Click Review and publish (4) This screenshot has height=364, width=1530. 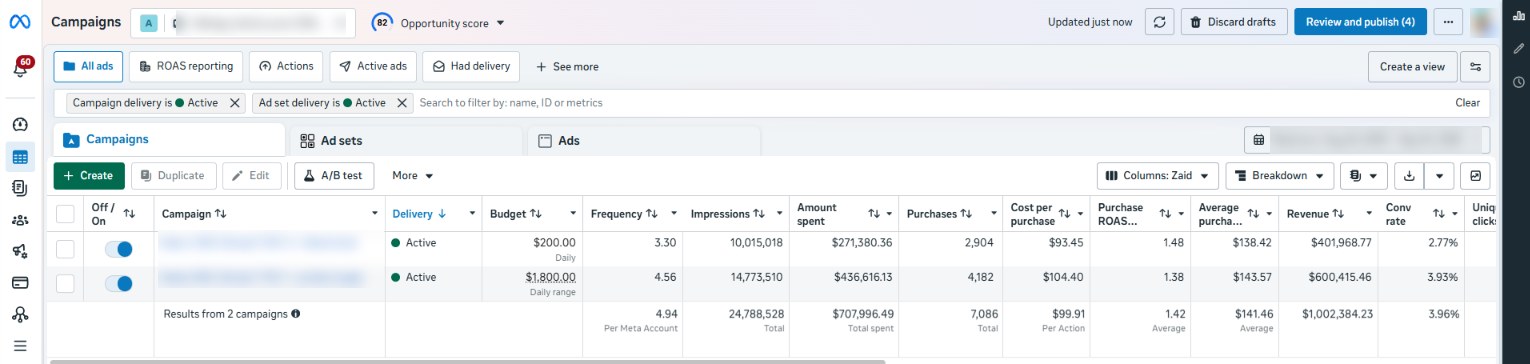tap(1360, 22)
